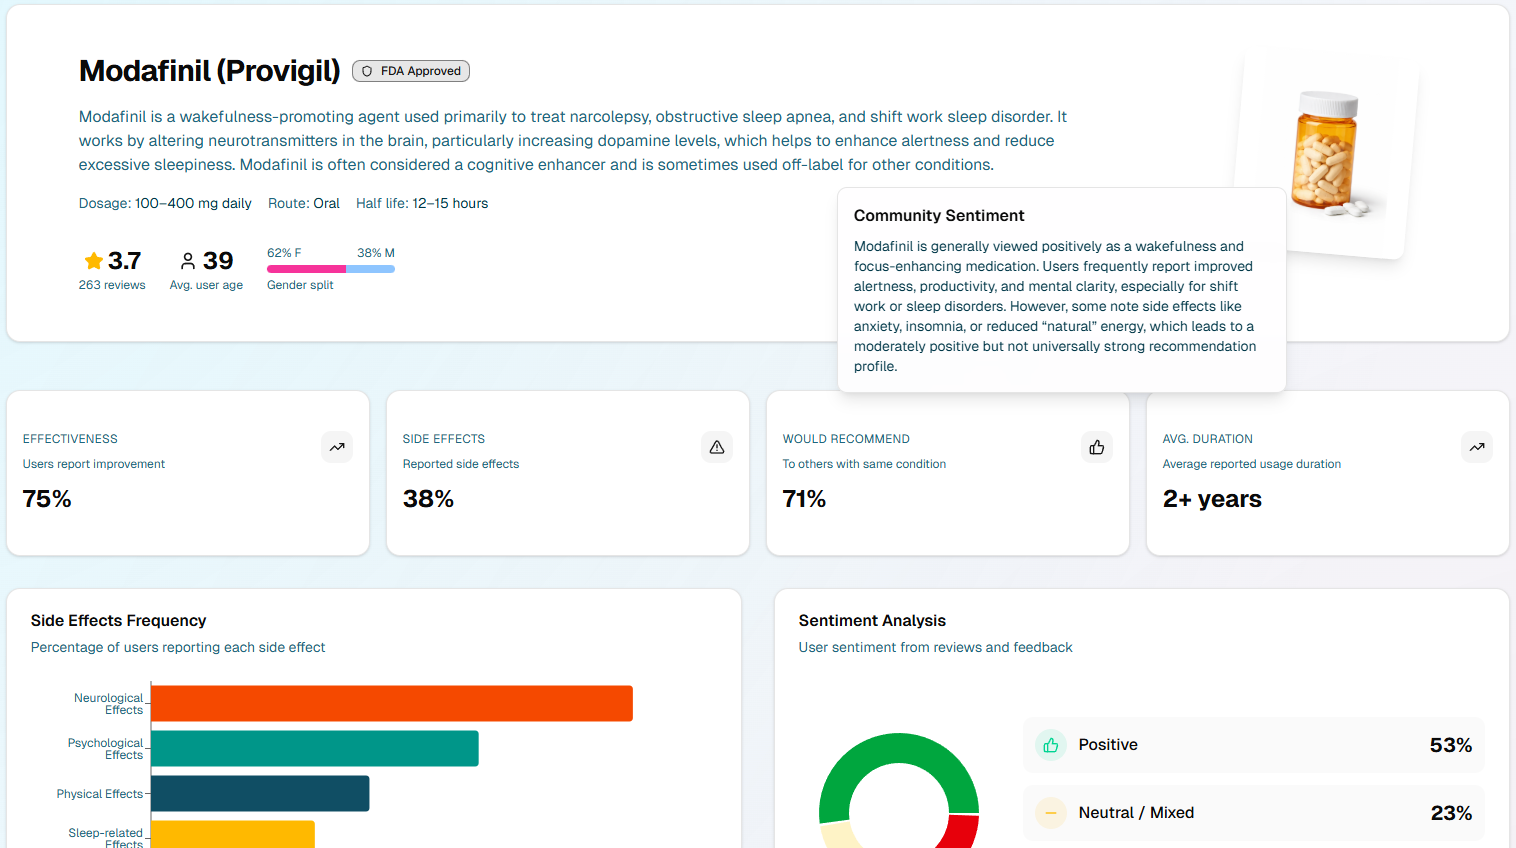
Task: Click the thumbs-up icon on Would Recommend card
Action: pos(1097,447)
